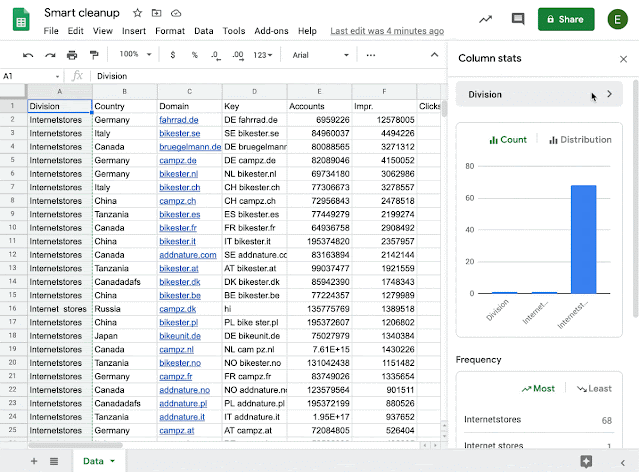This screenshot has width=639, height=472.
Task: Click the green Share button
Action: coord(566,19)
